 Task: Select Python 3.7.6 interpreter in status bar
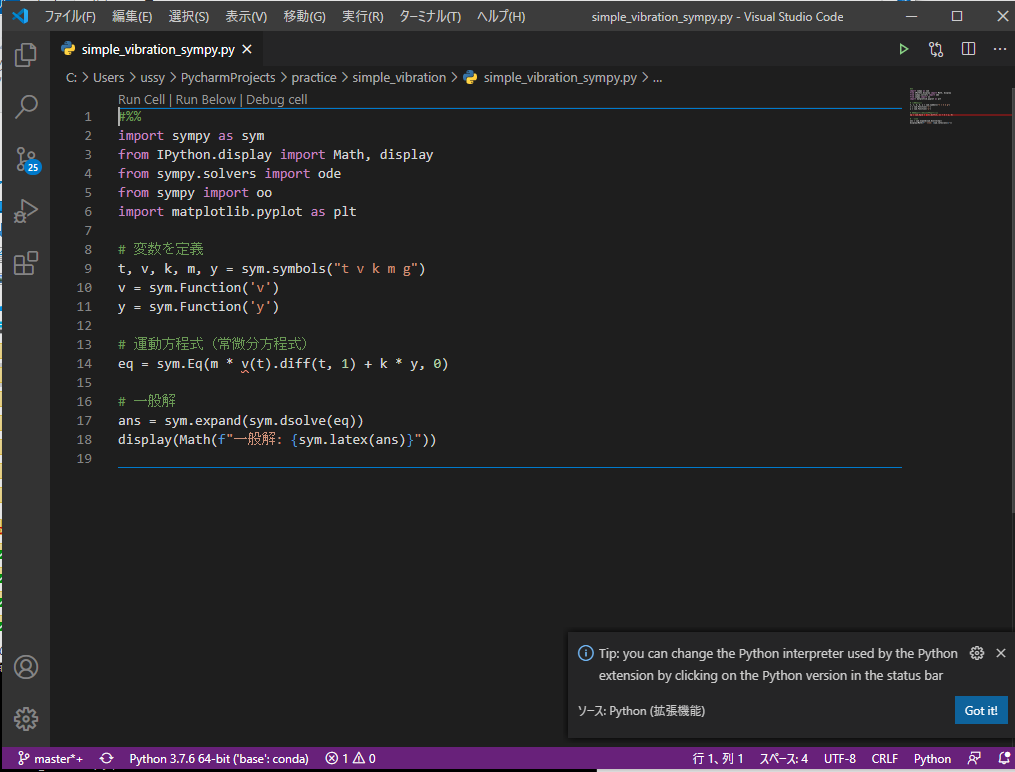(x=218, y=759)
